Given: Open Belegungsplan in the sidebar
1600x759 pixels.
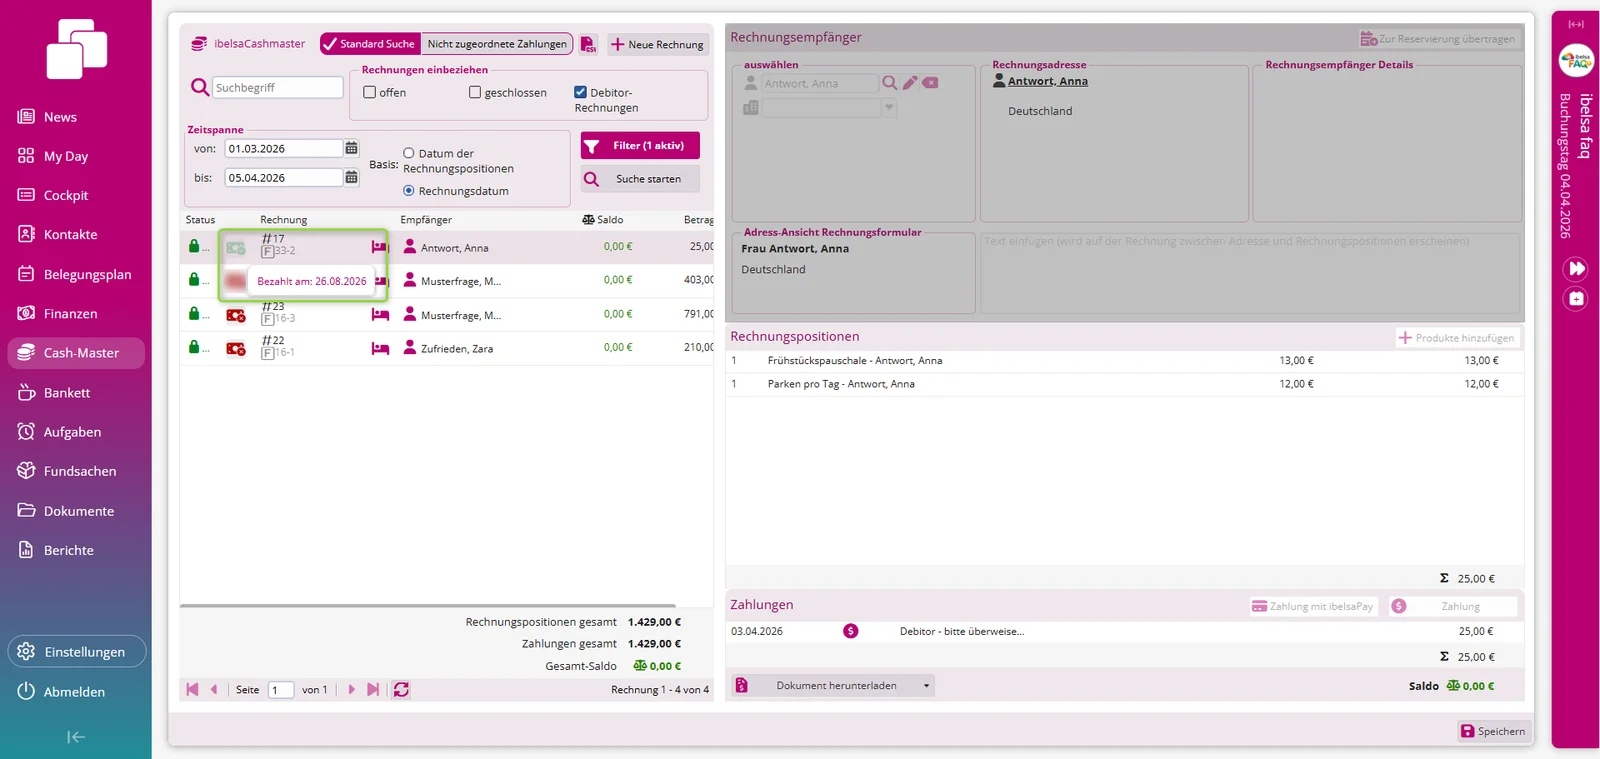Looking at the screenshot, I should point(76,274).
